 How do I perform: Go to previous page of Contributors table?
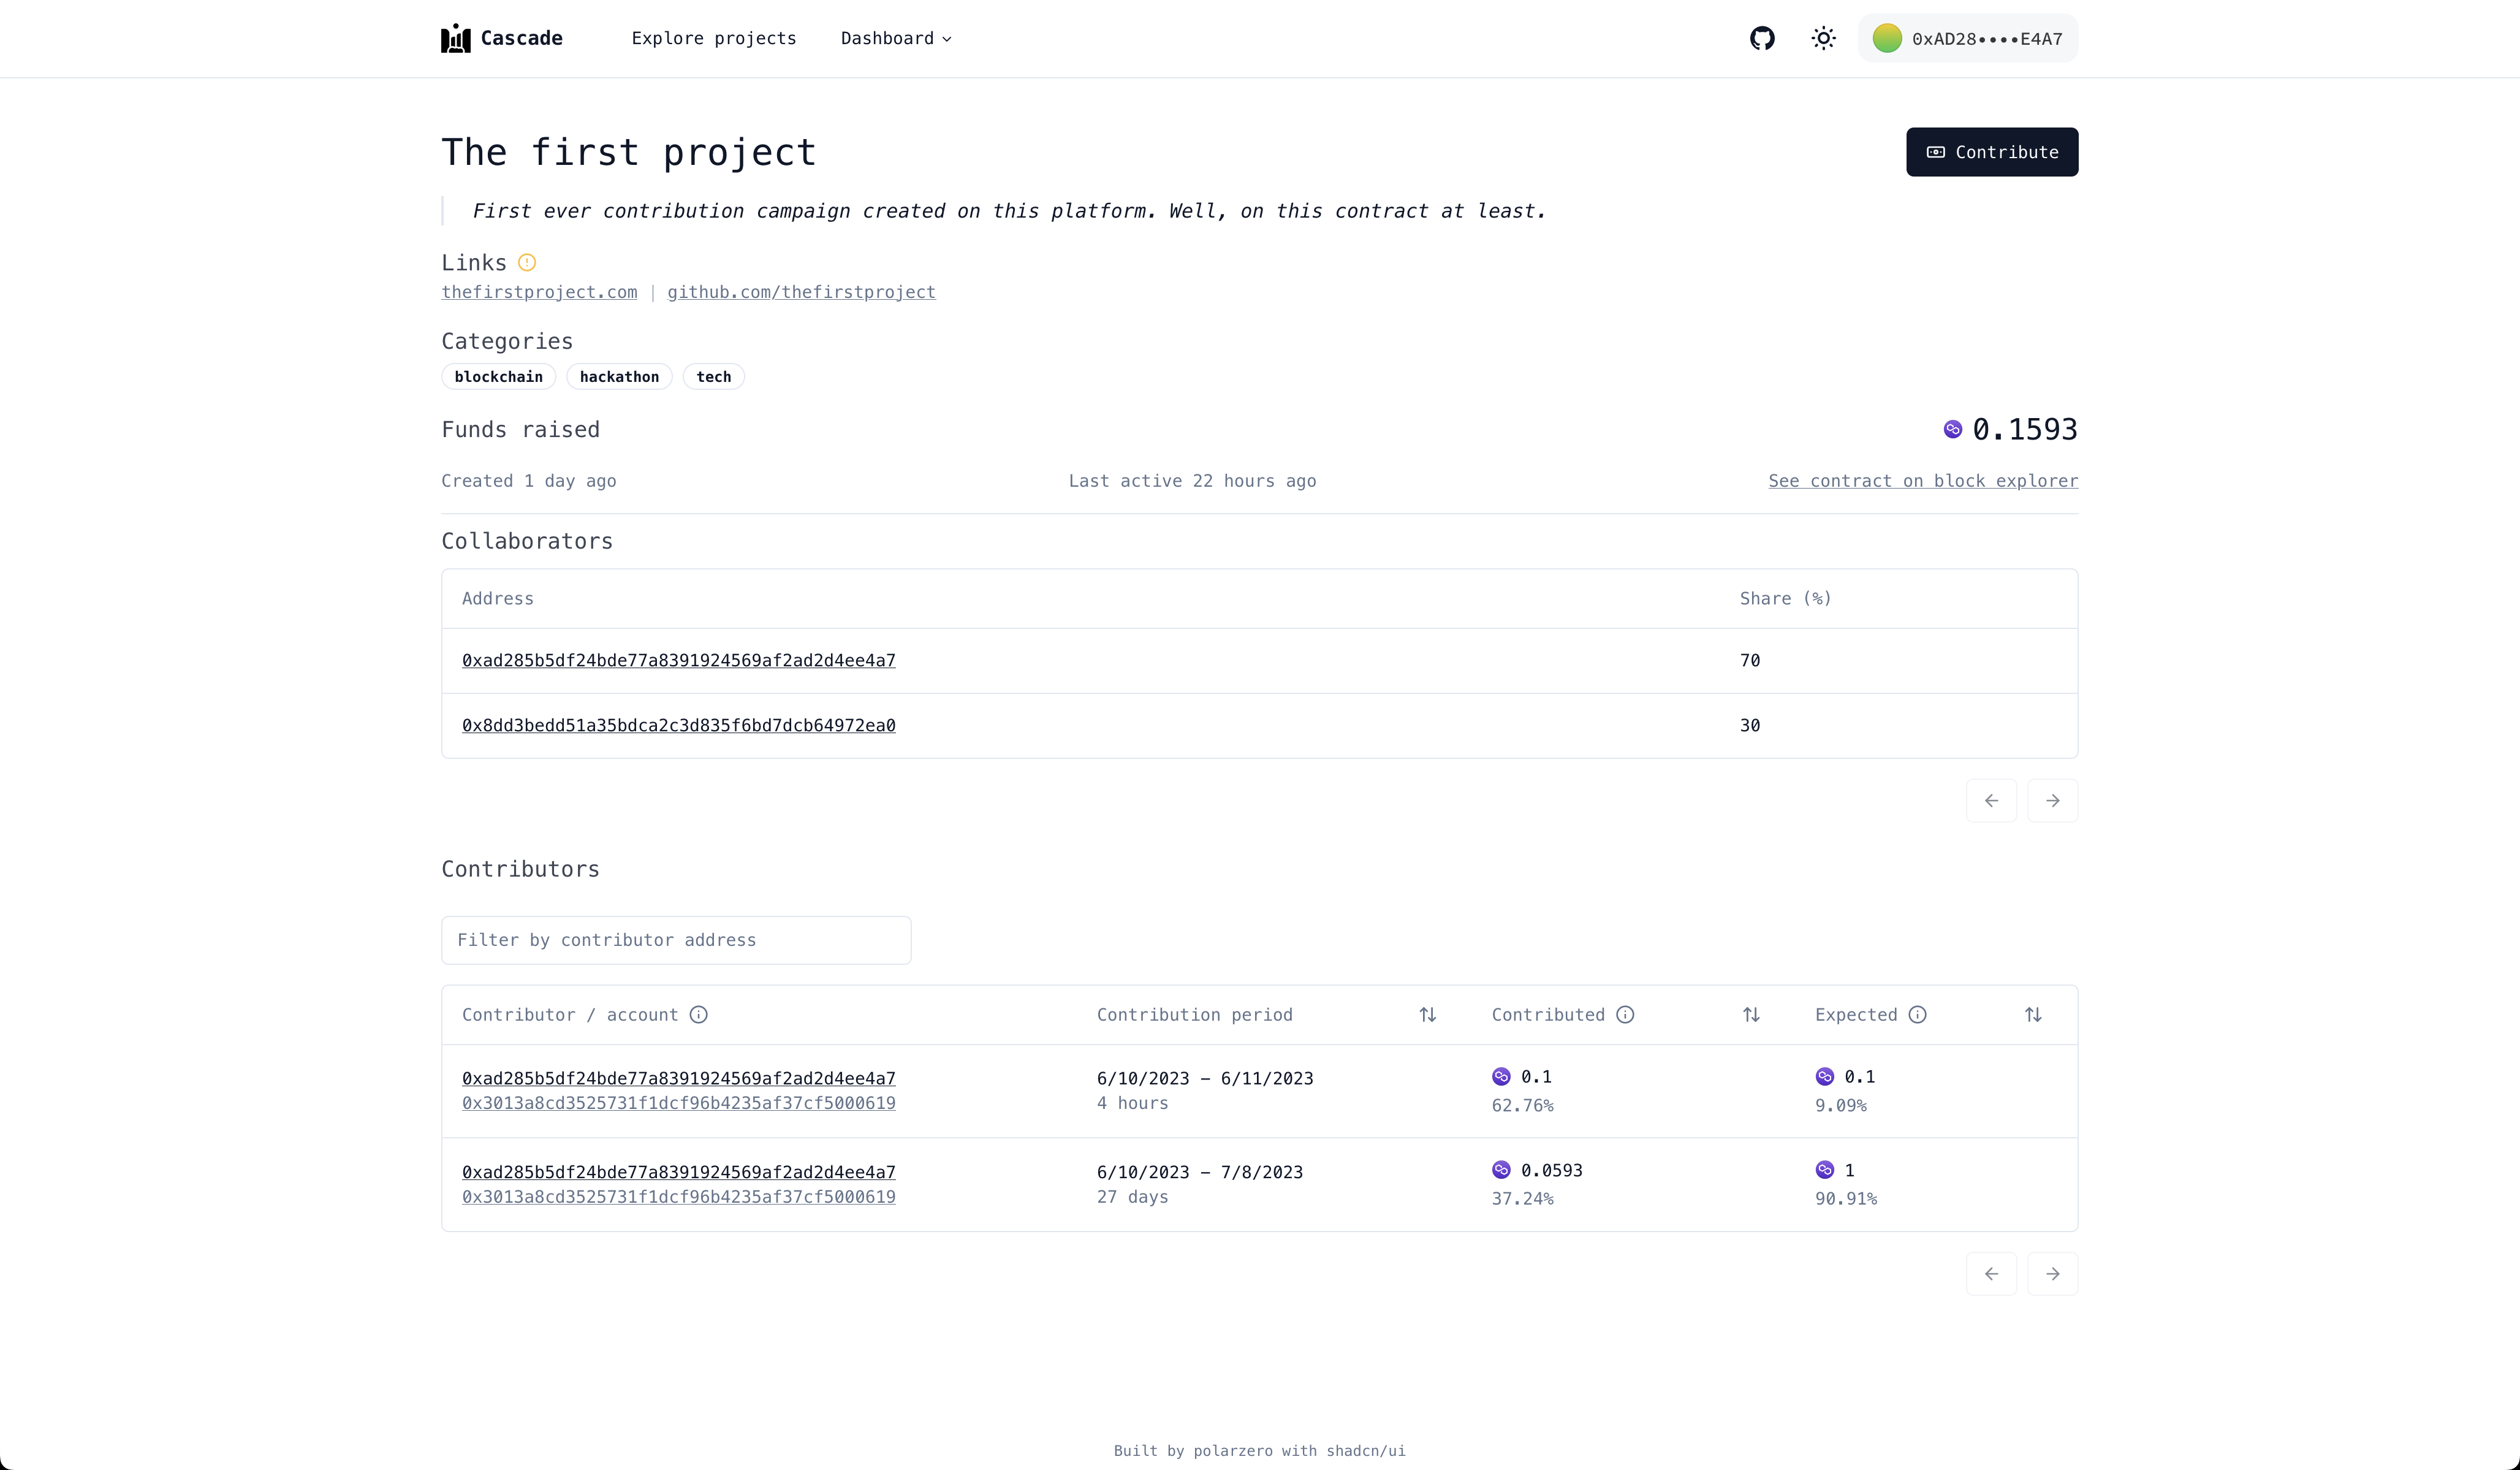point(1991,1274)
